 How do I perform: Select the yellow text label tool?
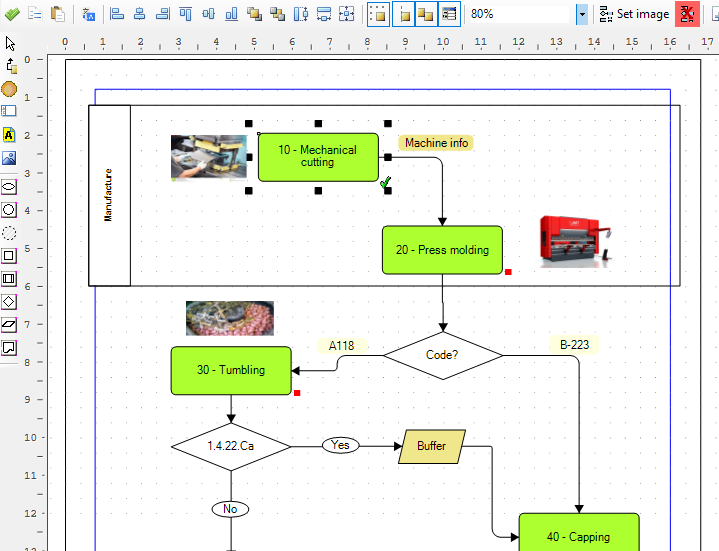pos(9,135)
